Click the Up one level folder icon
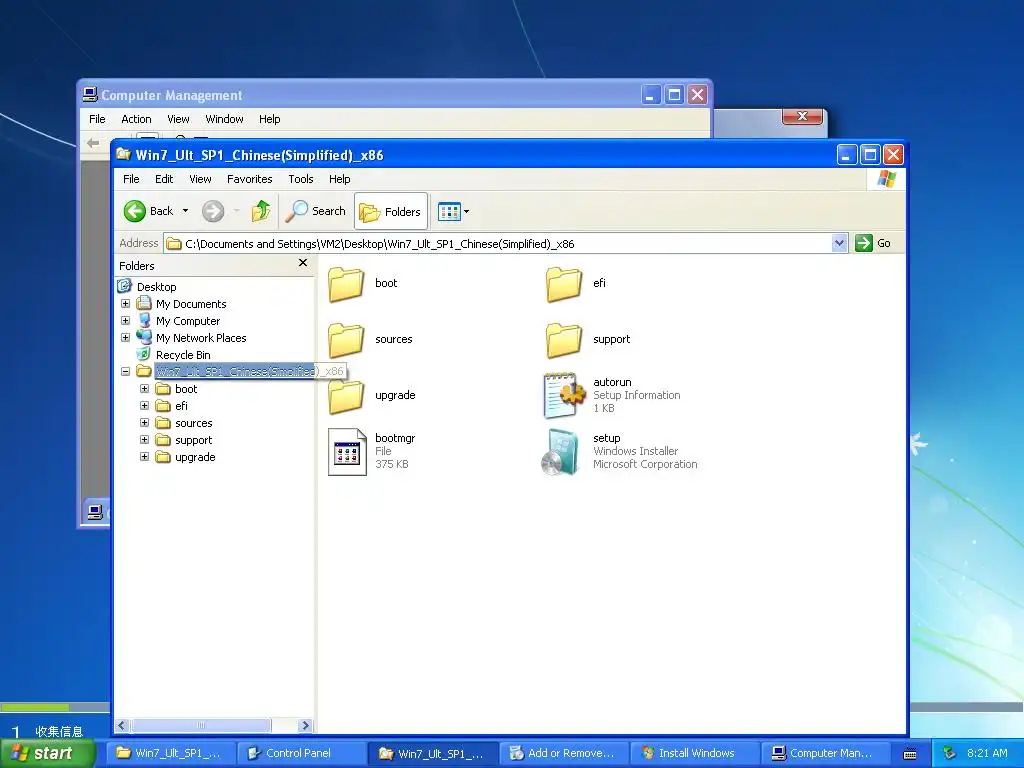This screenshot has width=1024, height=768. pyautogui.click(x=261, y=211)
